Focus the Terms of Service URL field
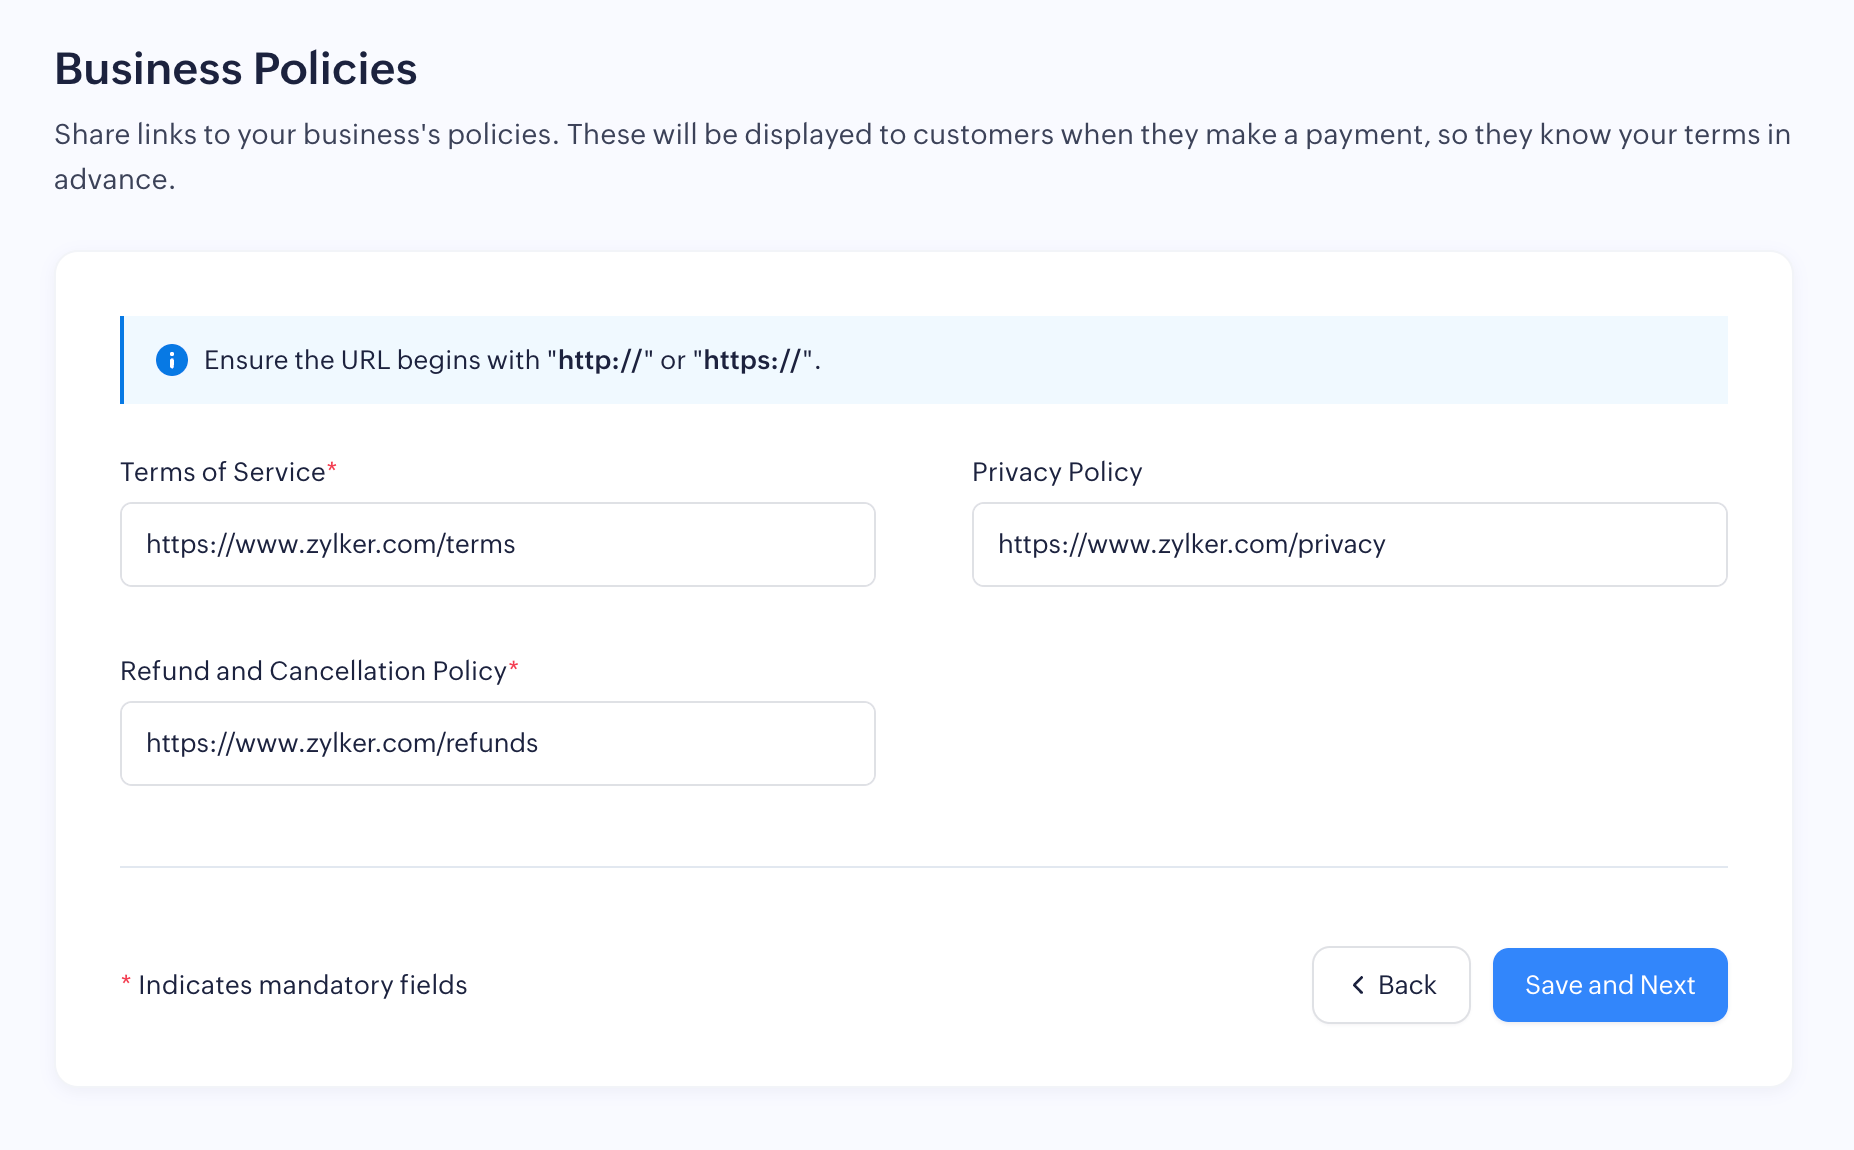Image resolution: width=1854 pixels, height=1150 pixels. (x=497, y=544)
